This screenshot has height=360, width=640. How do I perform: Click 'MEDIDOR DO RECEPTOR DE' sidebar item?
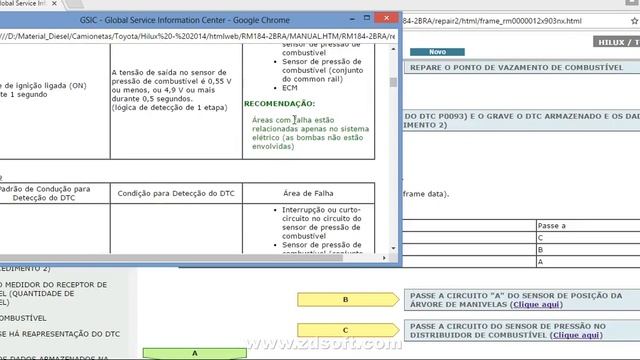(x=53, y=285)
